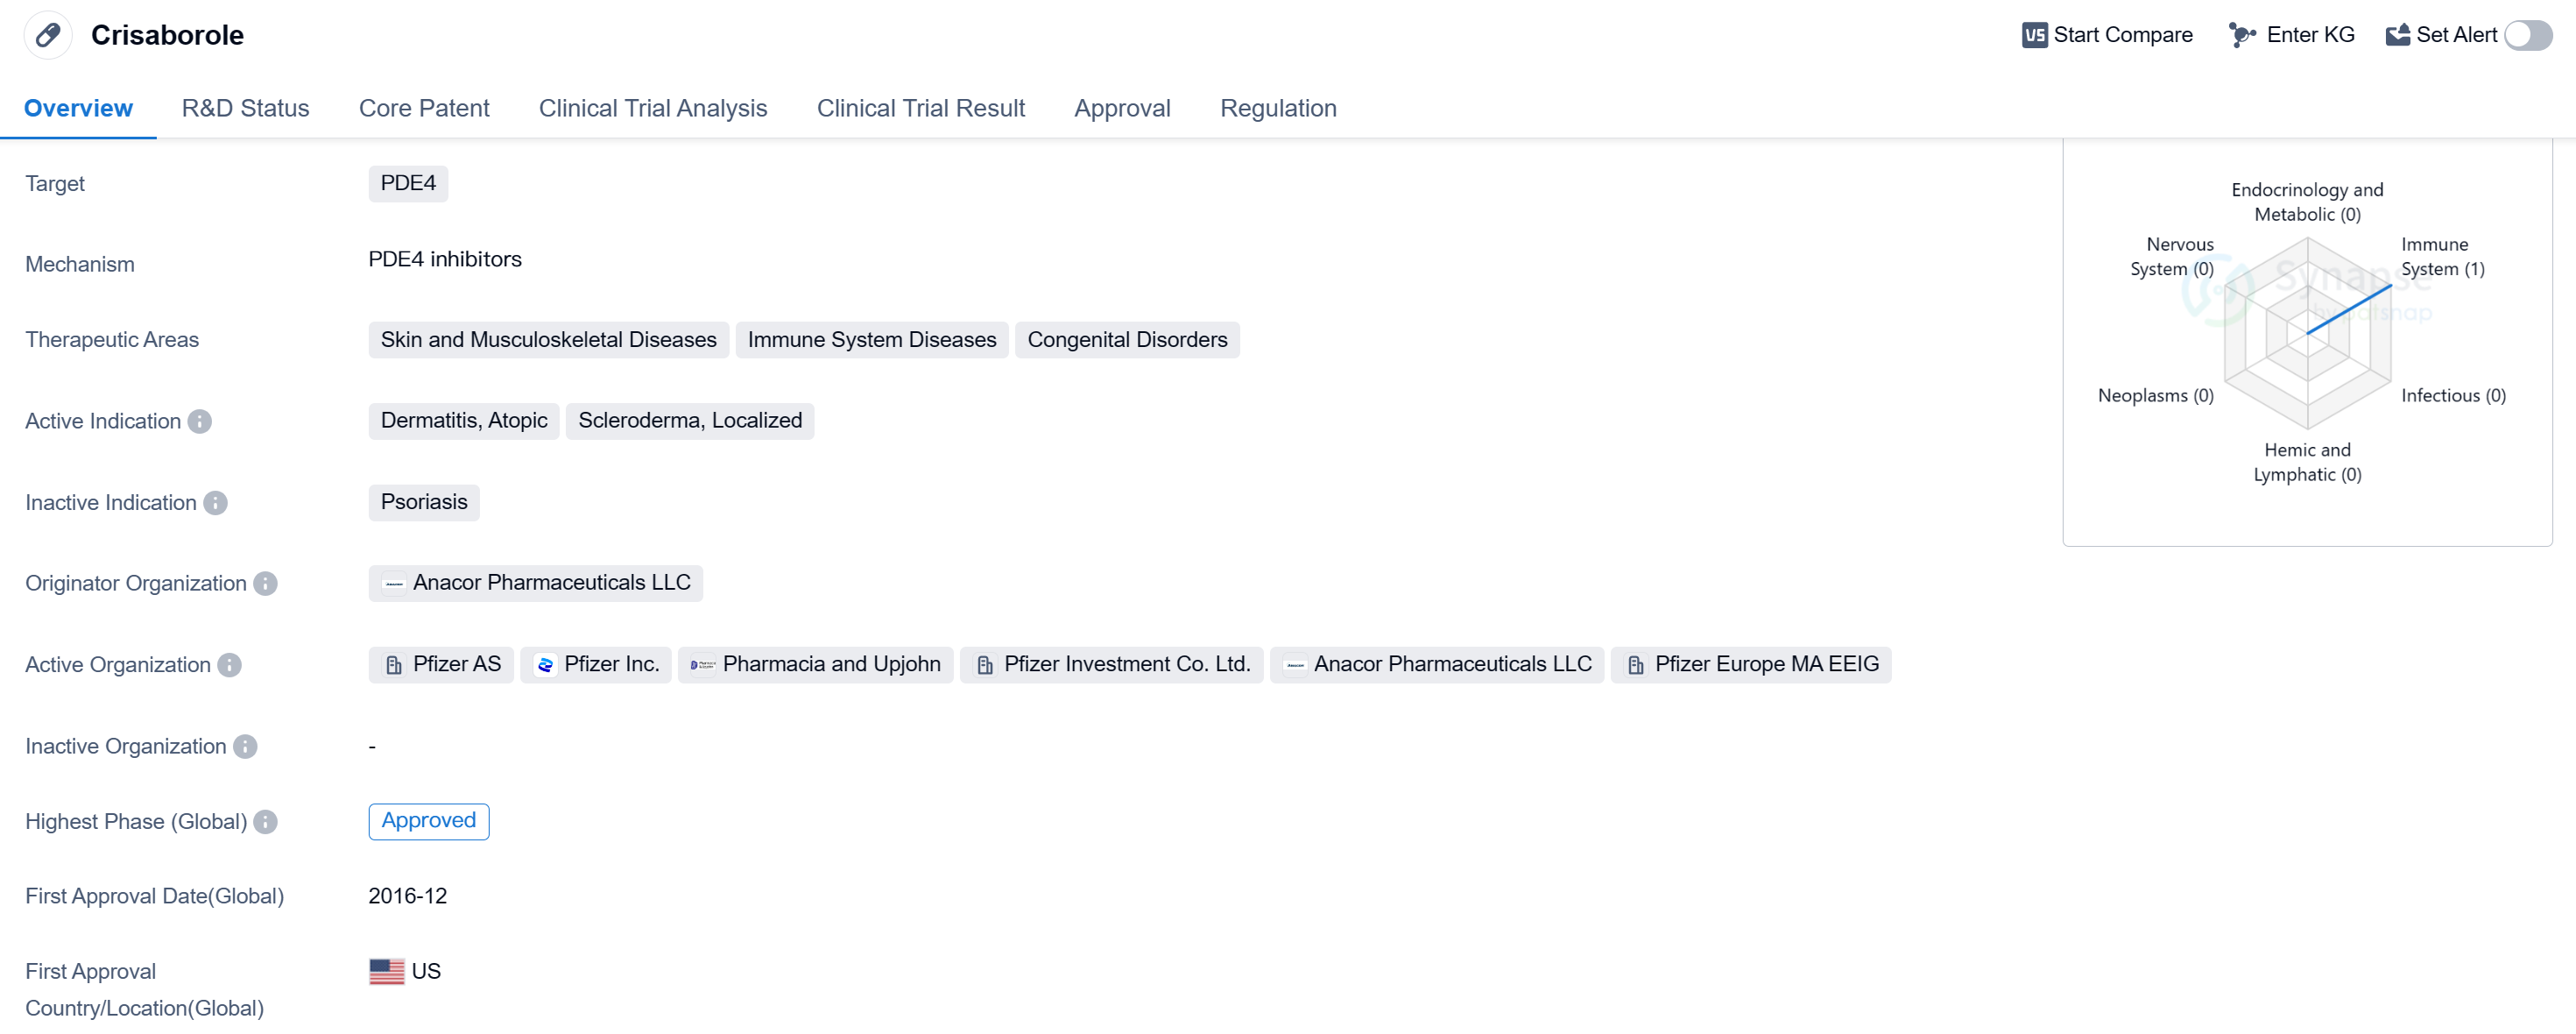Click Immune System (1) radar chart label
Image resolution: width=2576 pixels, height=1034 pixels.
pyautogui.click(x=2441, y=257)
